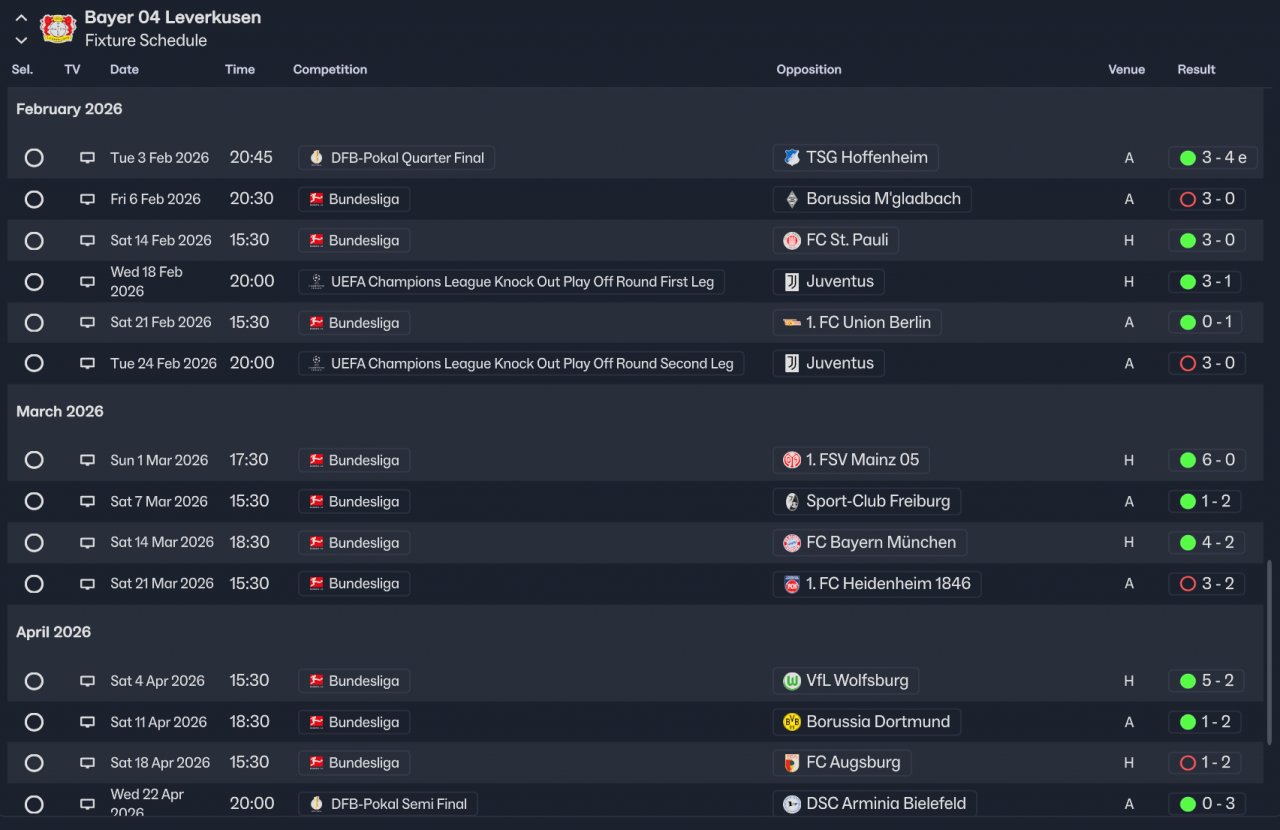The width and height of the screenshot is (1280, 830).
Task: Open the TSG Hoffenheim club page
Action: (856, 158)
